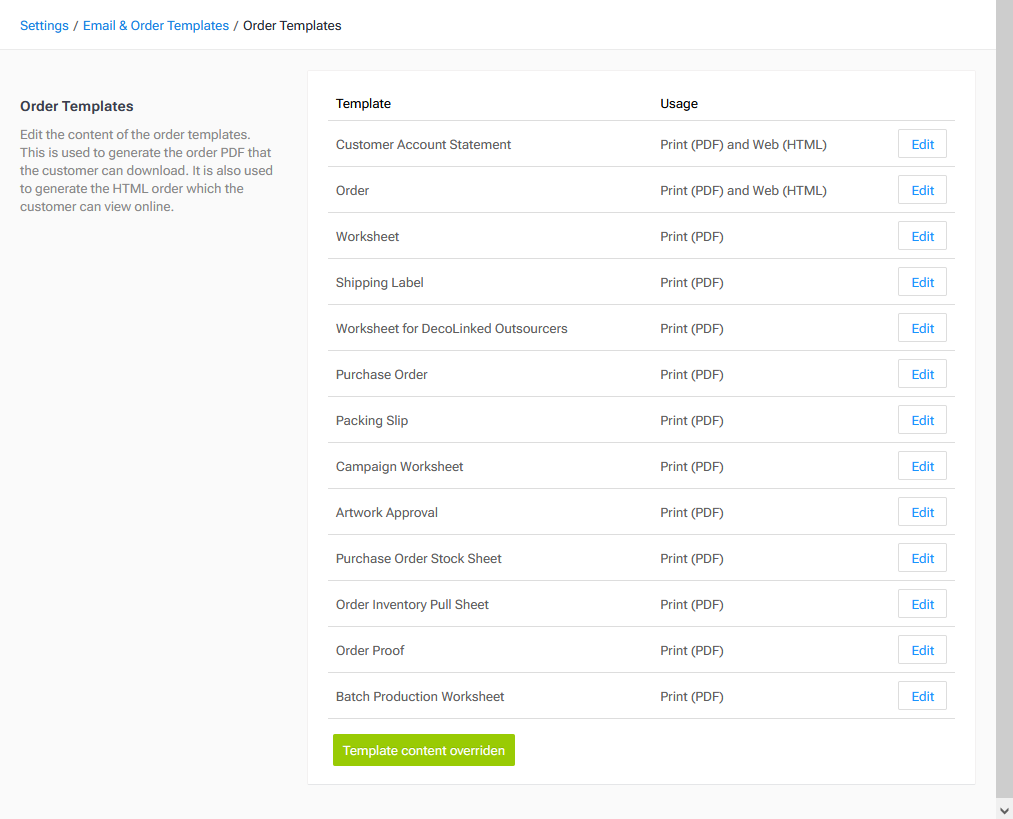
Task: Edit the Worksheet template
Action: pyautogui.click(x=921, y=235)
